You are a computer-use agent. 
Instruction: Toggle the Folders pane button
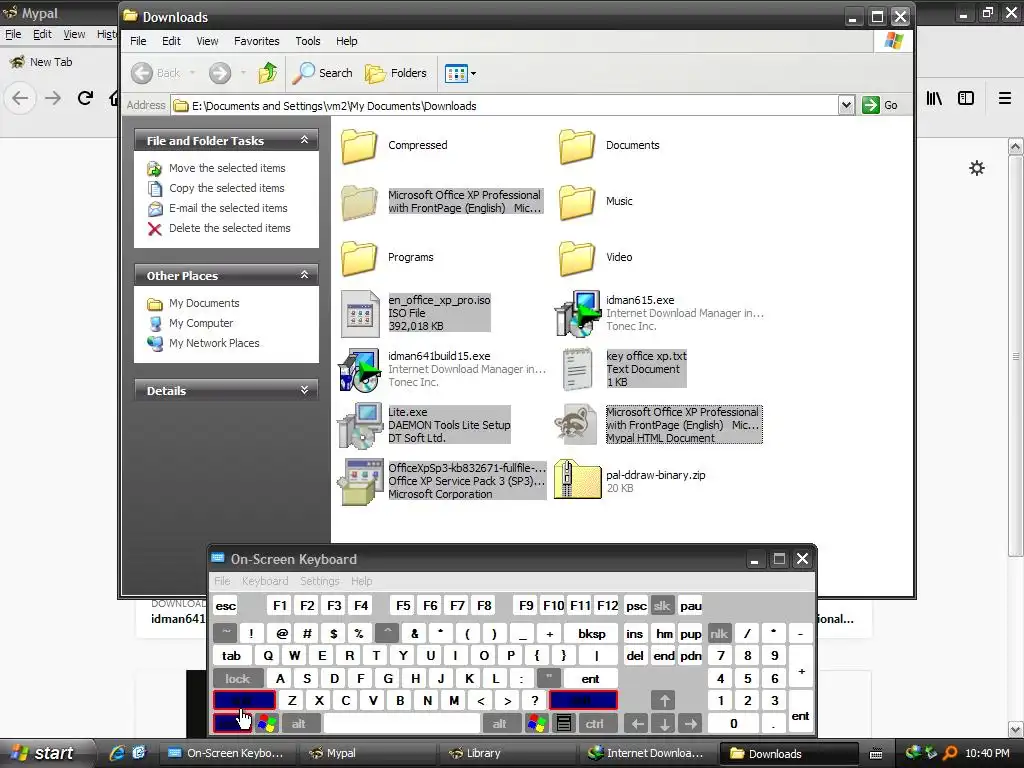(396, 73)
